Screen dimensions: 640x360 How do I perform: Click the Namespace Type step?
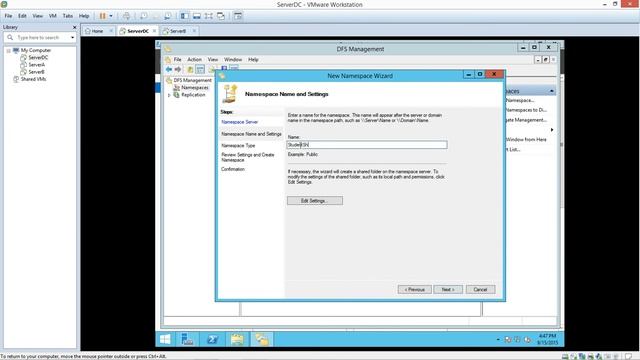coord(238,145)
